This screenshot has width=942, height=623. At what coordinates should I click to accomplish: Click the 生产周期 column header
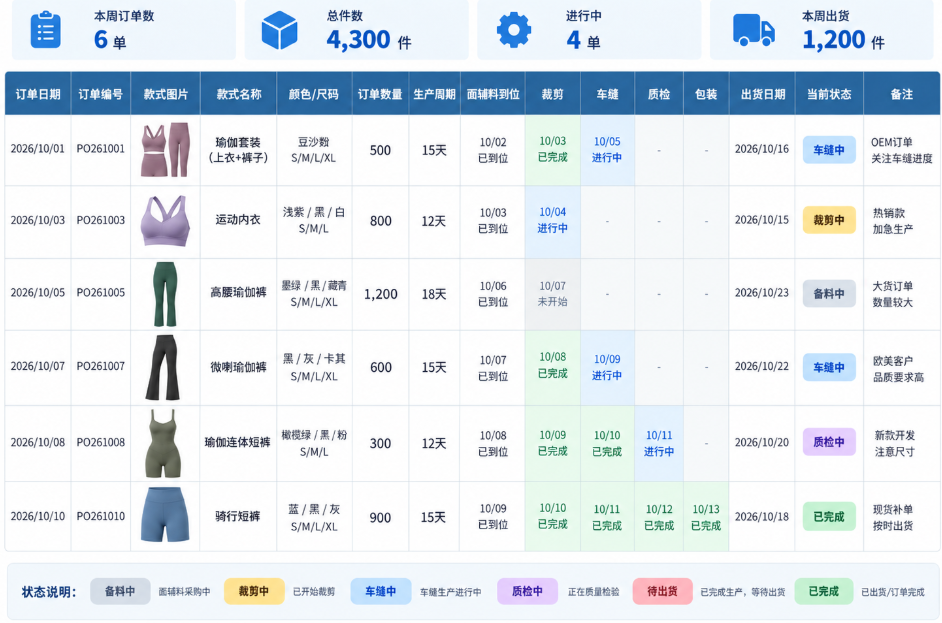point(434,94)
